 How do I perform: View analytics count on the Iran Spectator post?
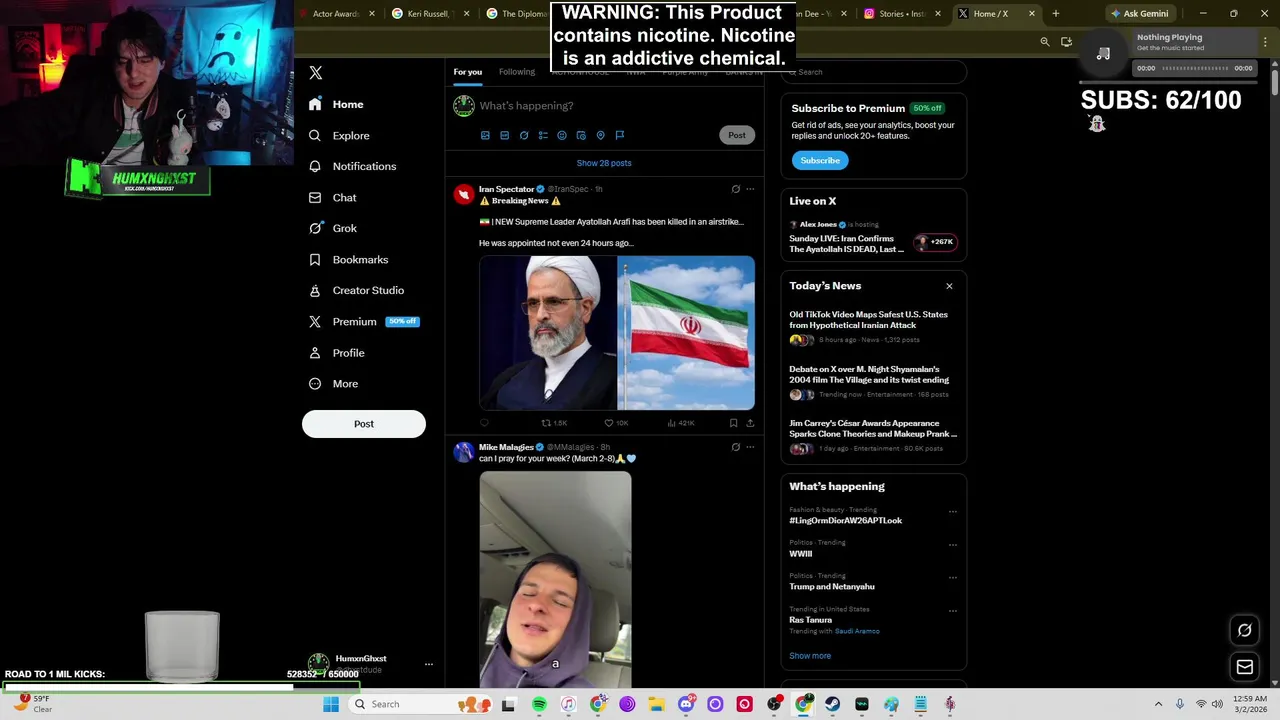tap(680, 423)
